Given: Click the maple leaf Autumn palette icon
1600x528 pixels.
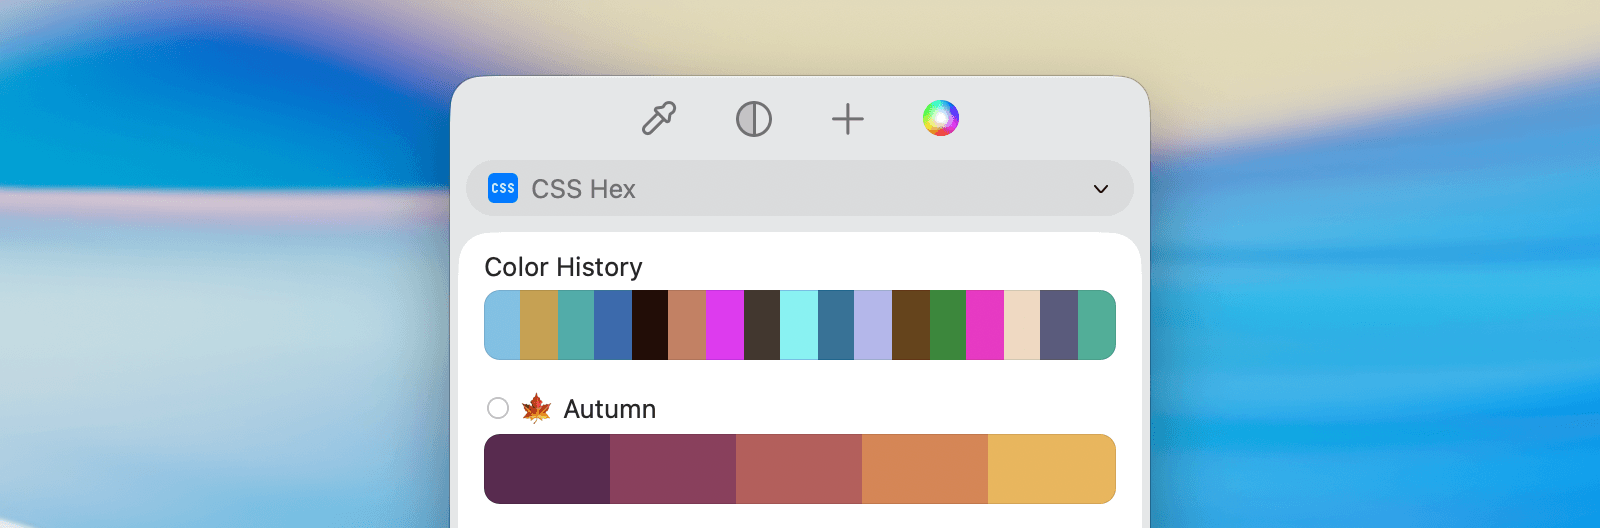Looking at the screenshot, I should 537,408.
